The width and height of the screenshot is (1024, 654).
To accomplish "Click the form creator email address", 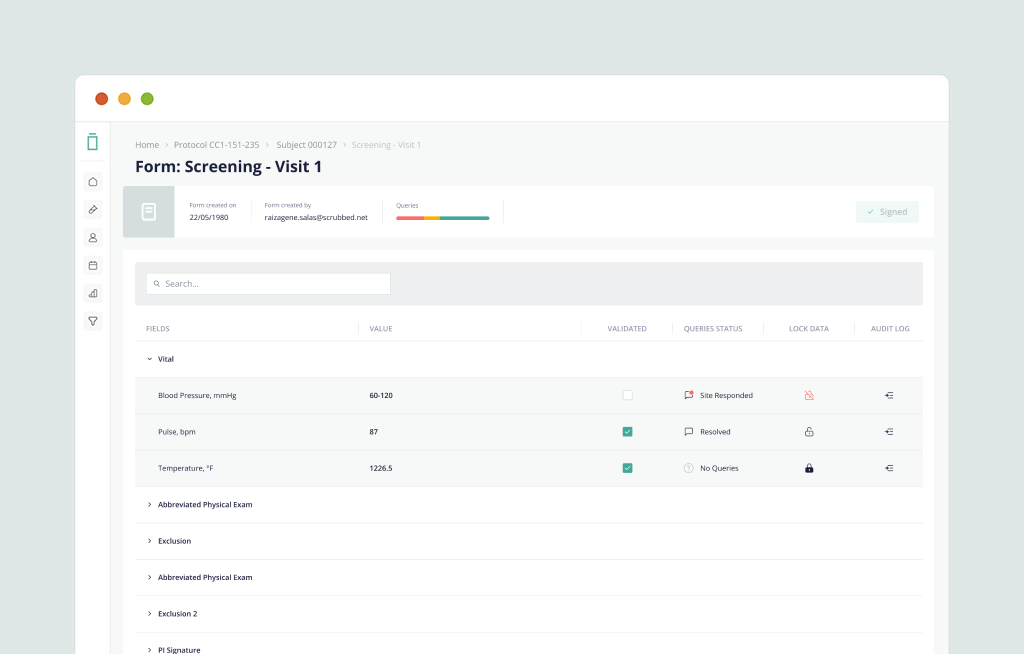I will [x=316, y=218].
